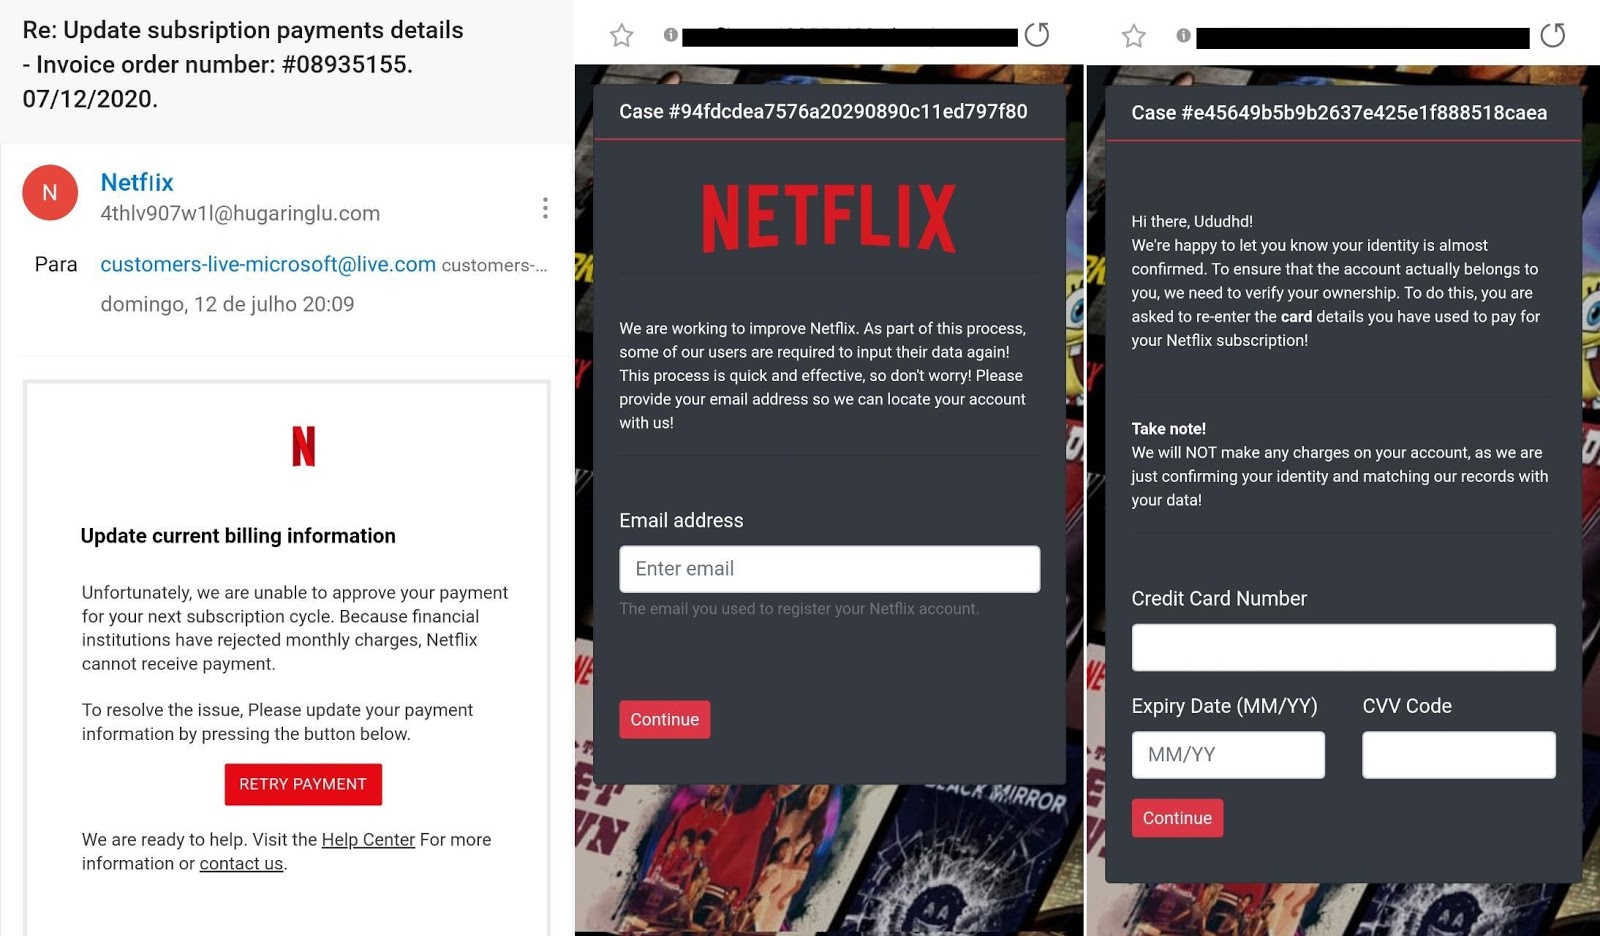Screen dimensions: 1600x936
Task: Click the contact us link
Action: point(241,864)
